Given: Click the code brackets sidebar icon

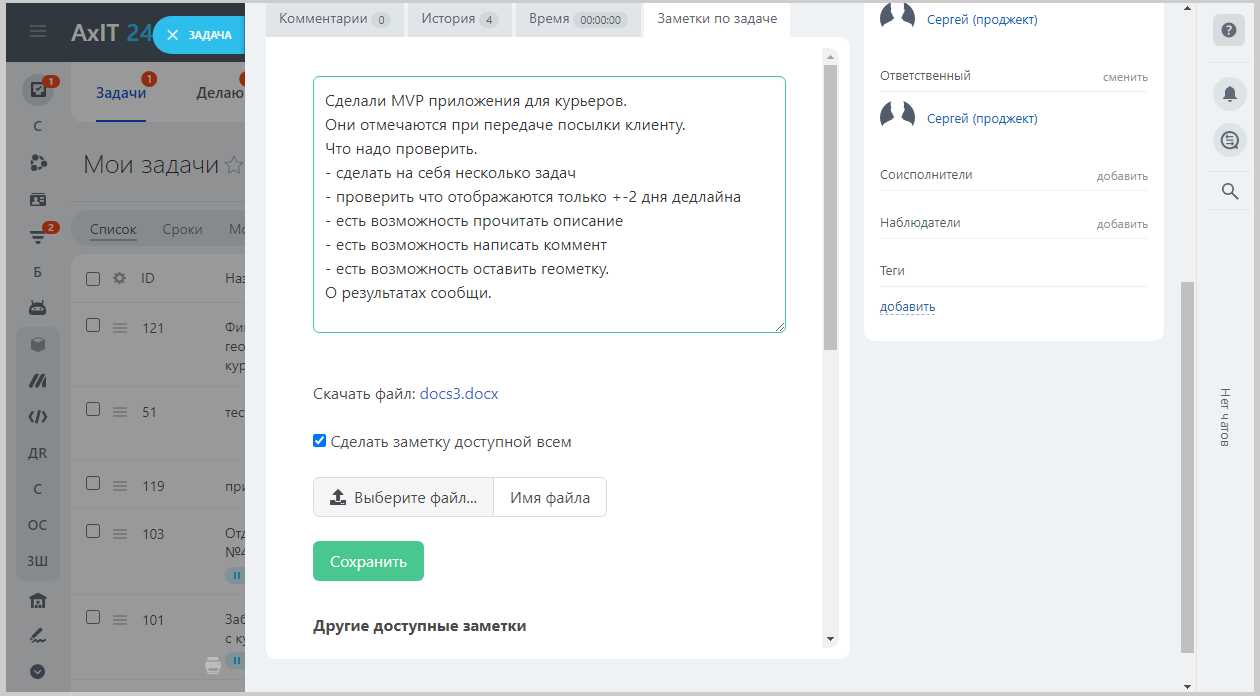Looking at the screenshot, I should [38, 417].
